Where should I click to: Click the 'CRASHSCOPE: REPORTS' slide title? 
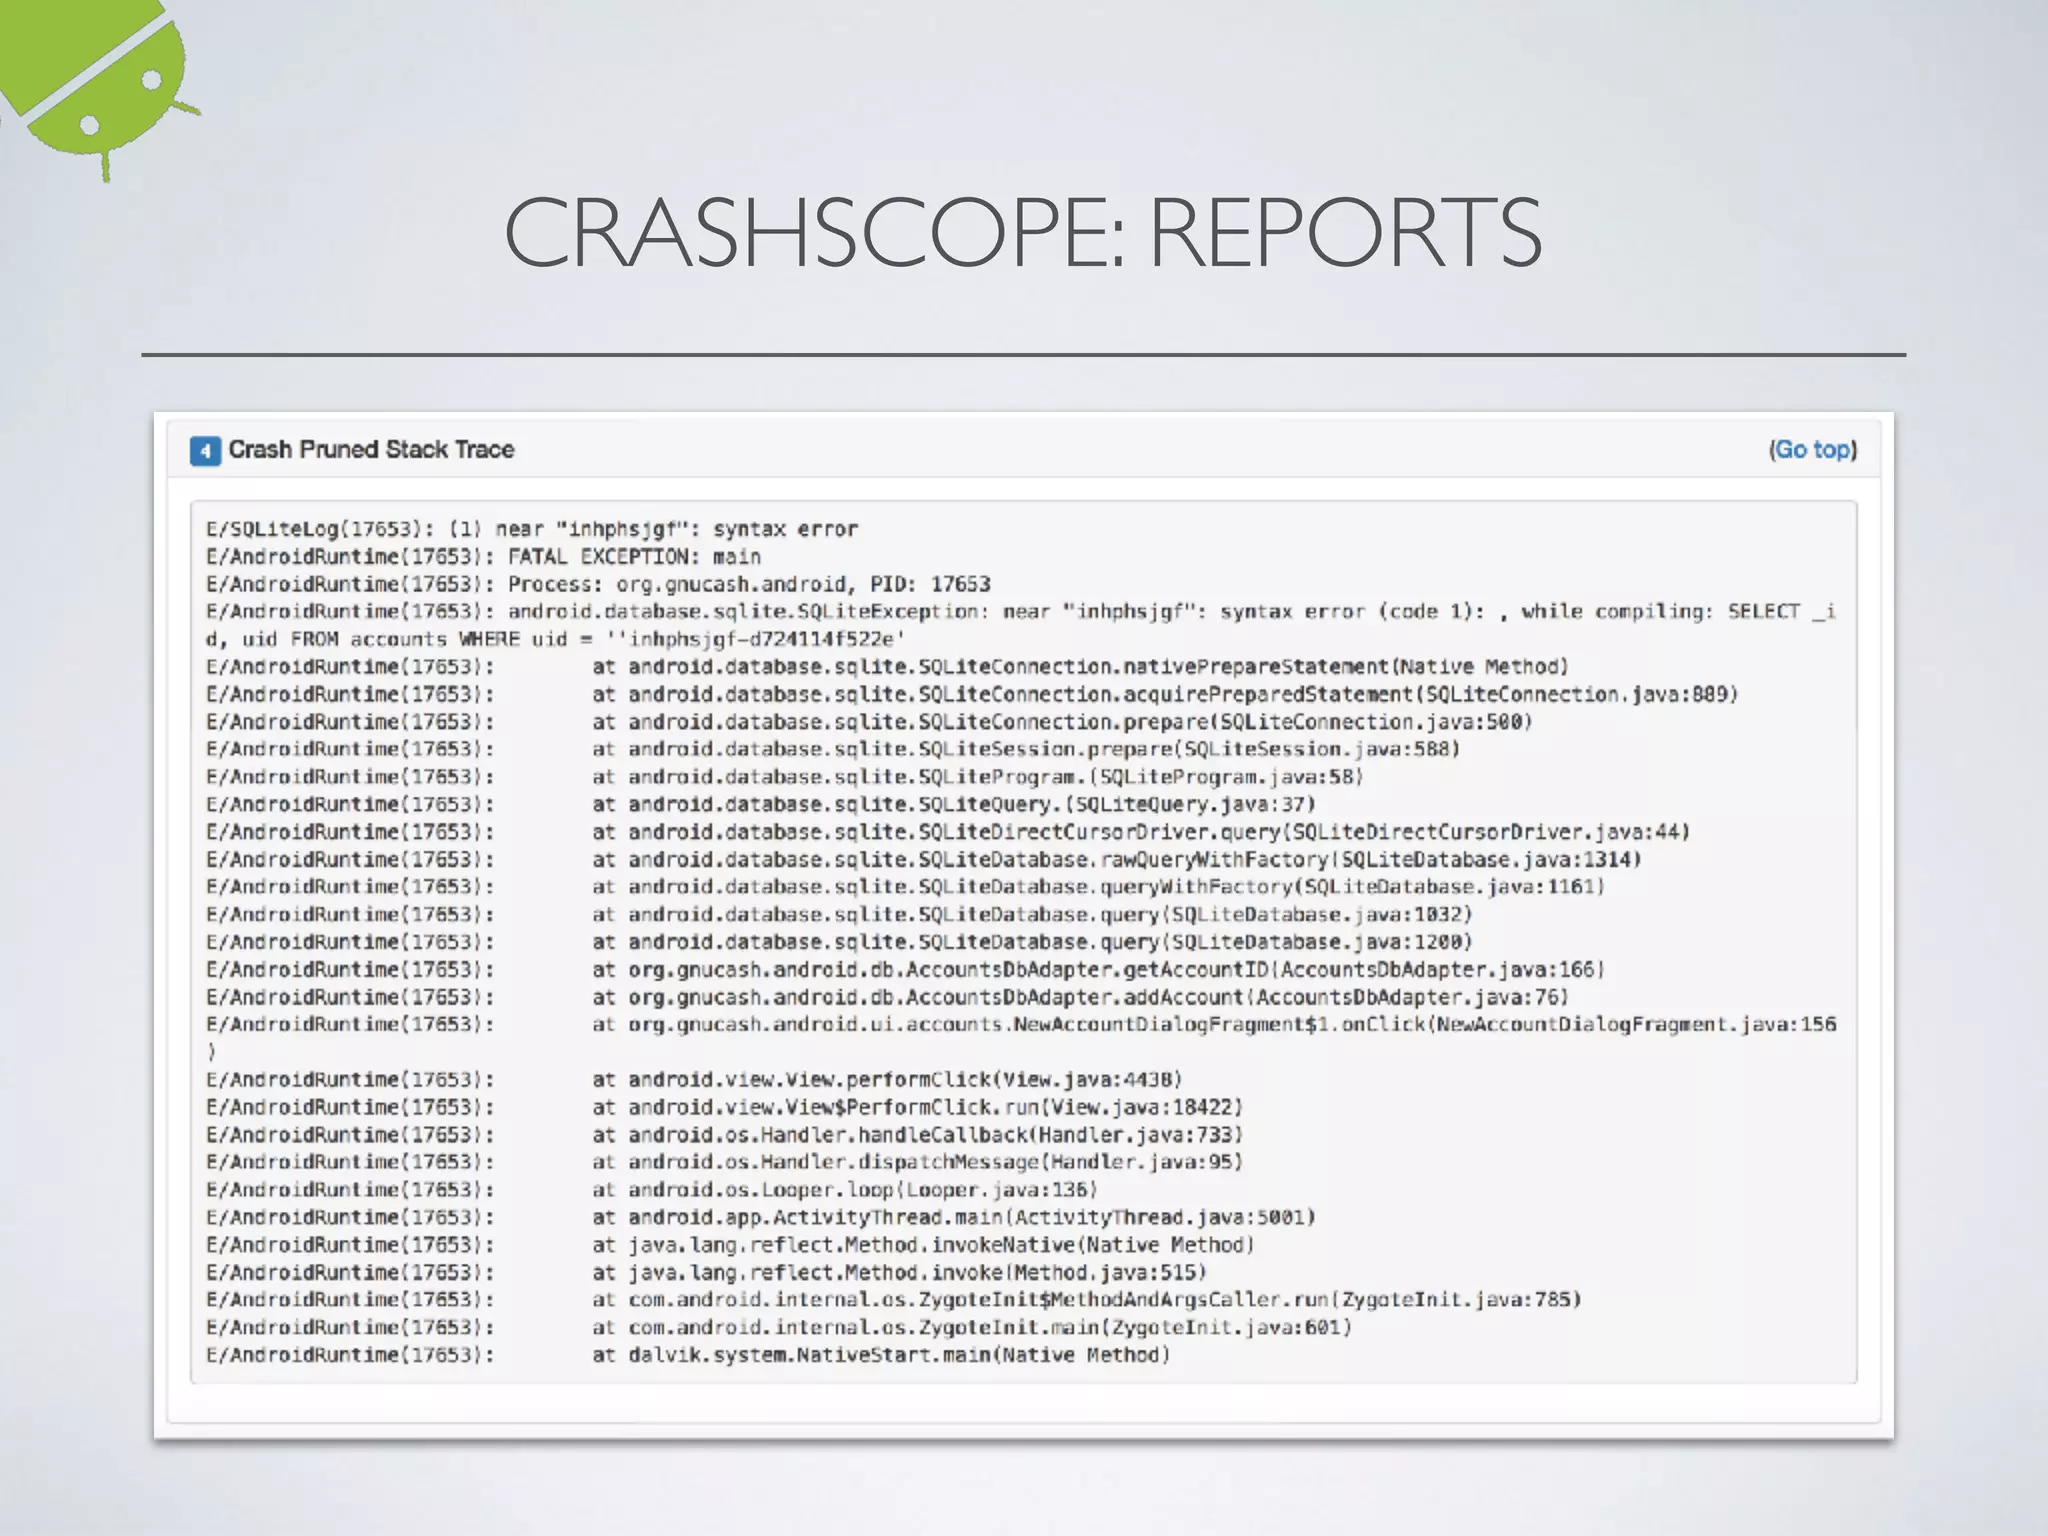[1023, 233]
